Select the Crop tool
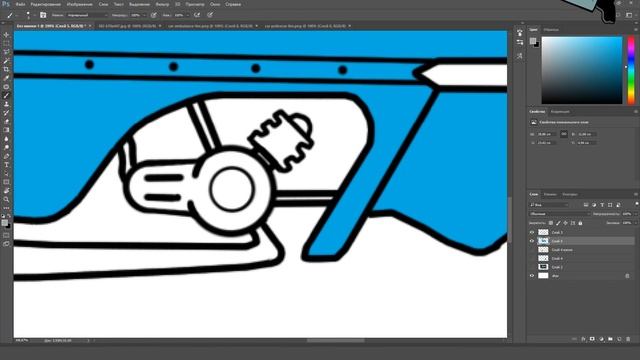This screenshot has width=640, height=360. click(x=6, y=69)
